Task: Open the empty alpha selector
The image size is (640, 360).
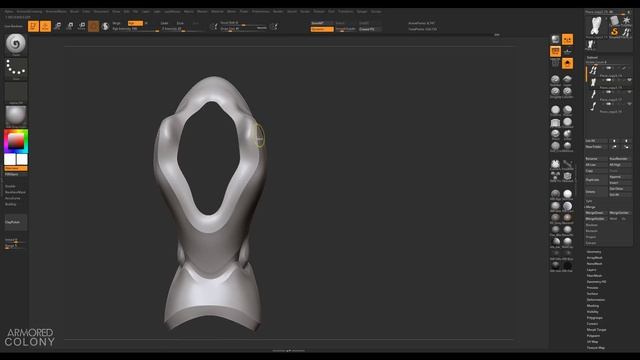Action: pyautogui.click(x=16, y=93)
